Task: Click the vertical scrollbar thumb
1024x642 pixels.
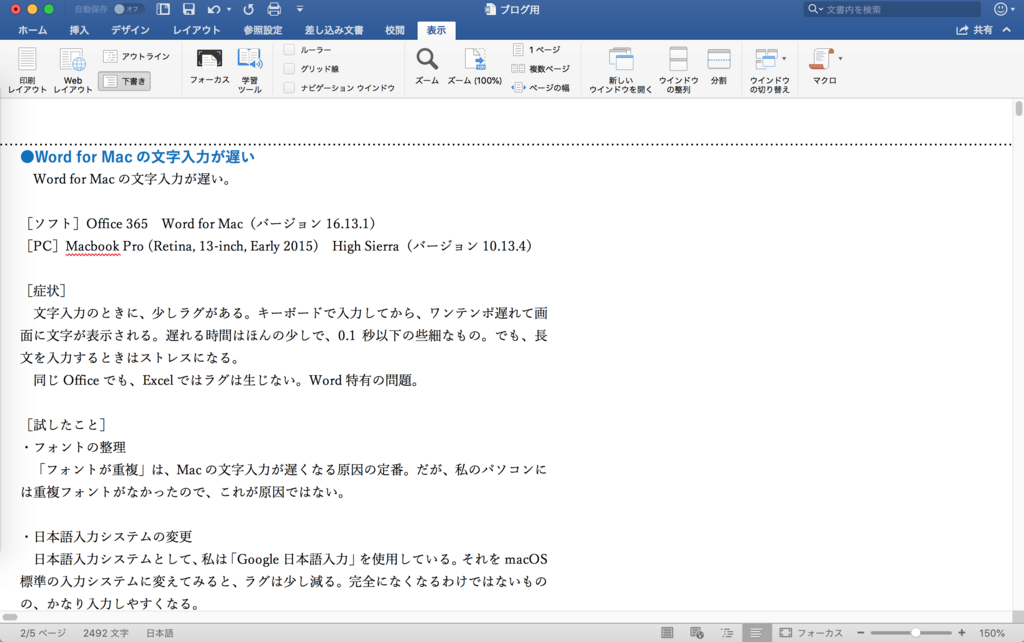Action: [1018, 108]
